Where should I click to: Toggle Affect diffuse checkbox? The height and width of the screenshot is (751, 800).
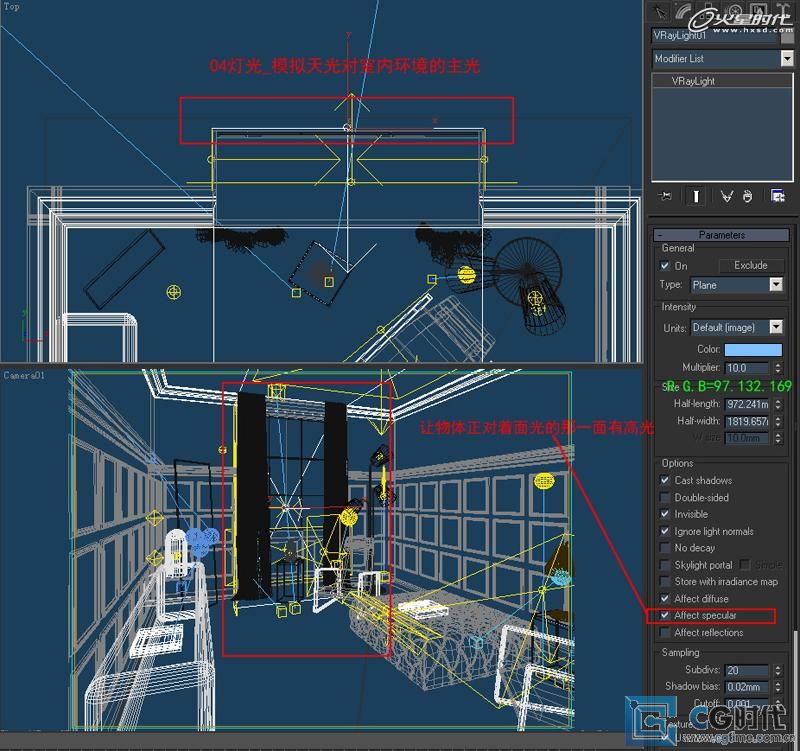(x=665, y=598)
